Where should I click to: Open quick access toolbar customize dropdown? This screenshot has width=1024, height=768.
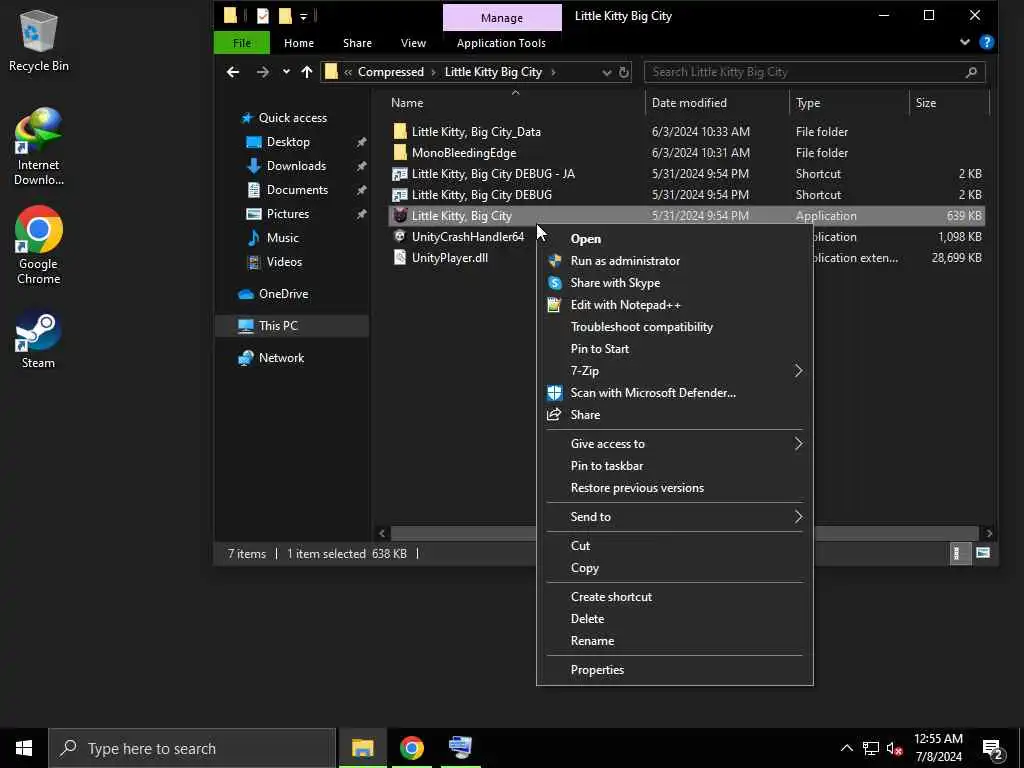pyautogui.click(x=304, y=16)
